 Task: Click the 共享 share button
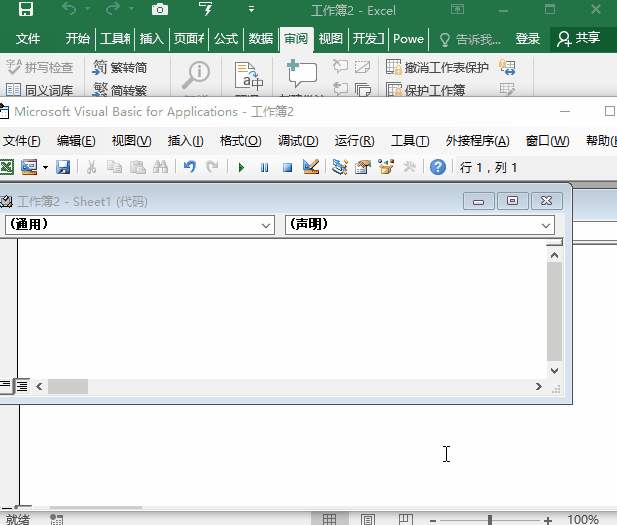pyautogui.click(x=578, y=39)
